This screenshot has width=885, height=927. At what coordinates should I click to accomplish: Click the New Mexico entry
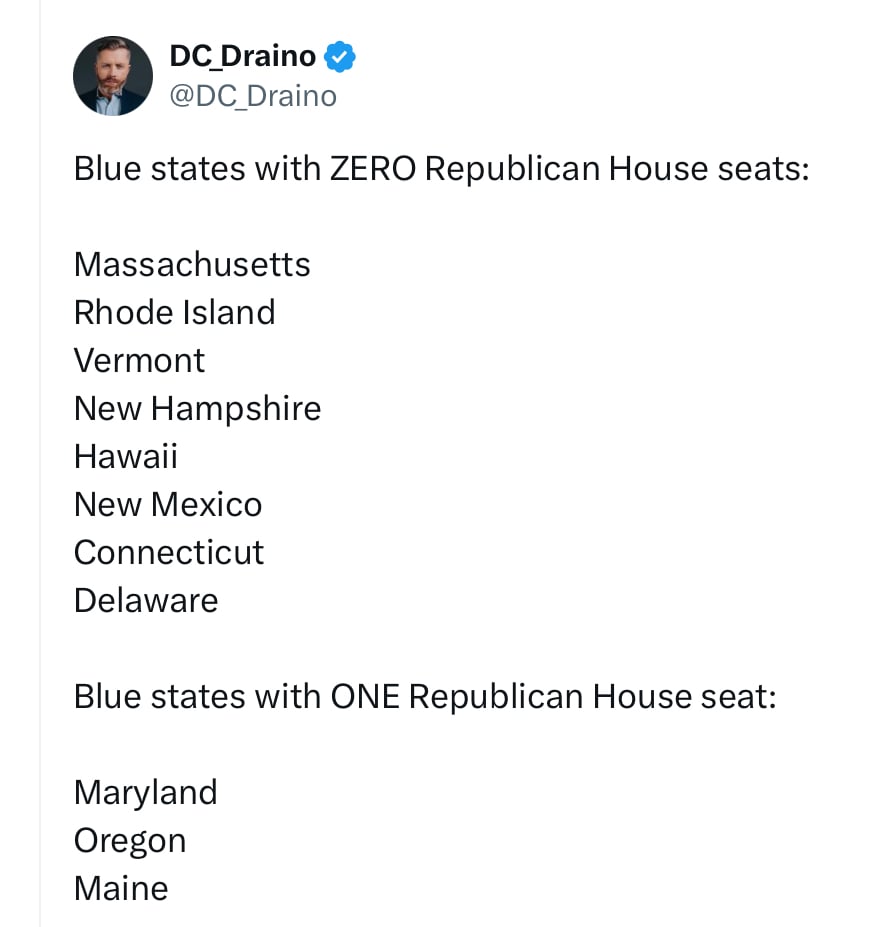point(168,505)
